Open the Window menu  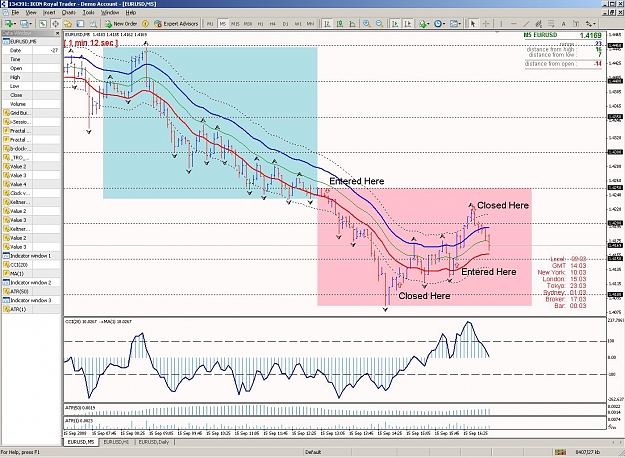click(x=110, y=13)
